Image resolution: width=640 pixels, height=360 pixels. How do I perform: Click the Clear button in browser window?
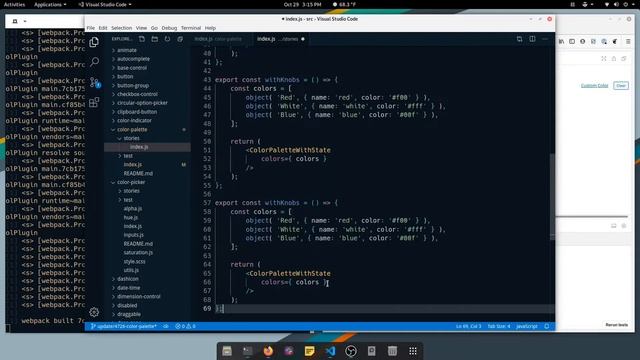click(x=621, y=86)
